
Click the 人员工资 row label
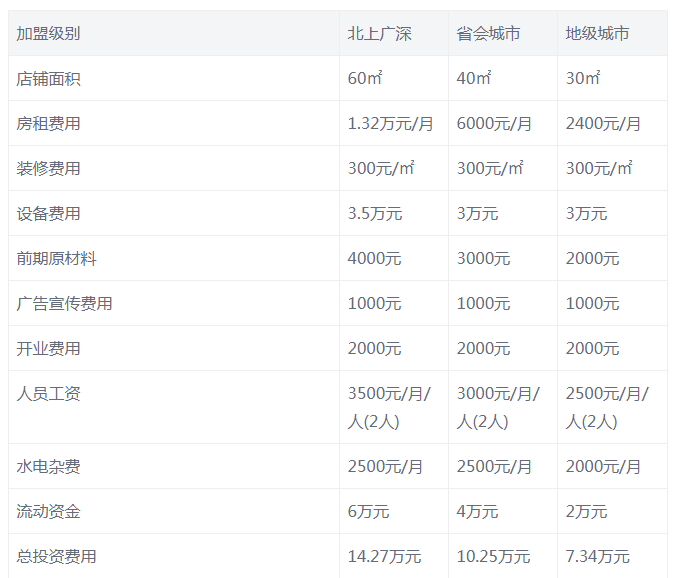tap(48, 394)
